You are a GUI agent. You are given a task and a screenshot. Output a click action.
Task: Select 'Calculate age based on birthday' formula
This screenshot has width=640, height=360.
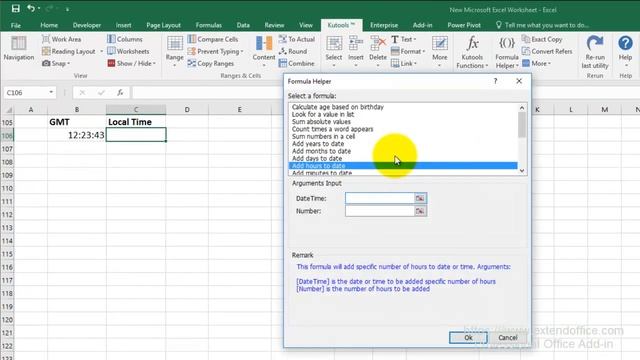tap(403, 107)
